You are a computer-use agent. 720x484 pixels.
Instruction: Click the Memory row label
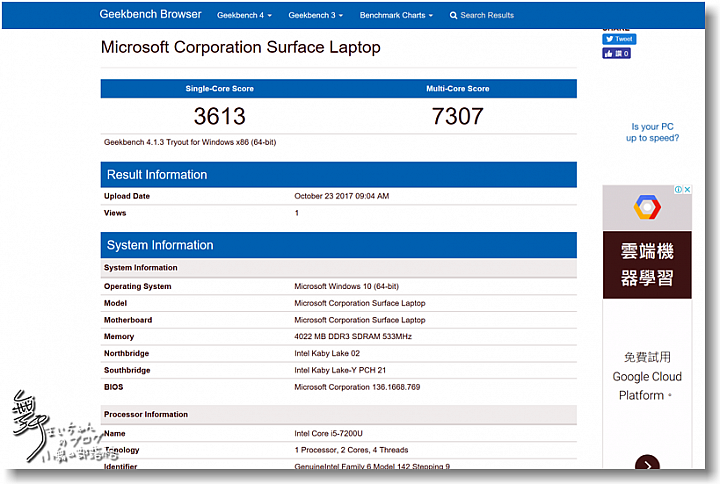click(x=118, y=337)
